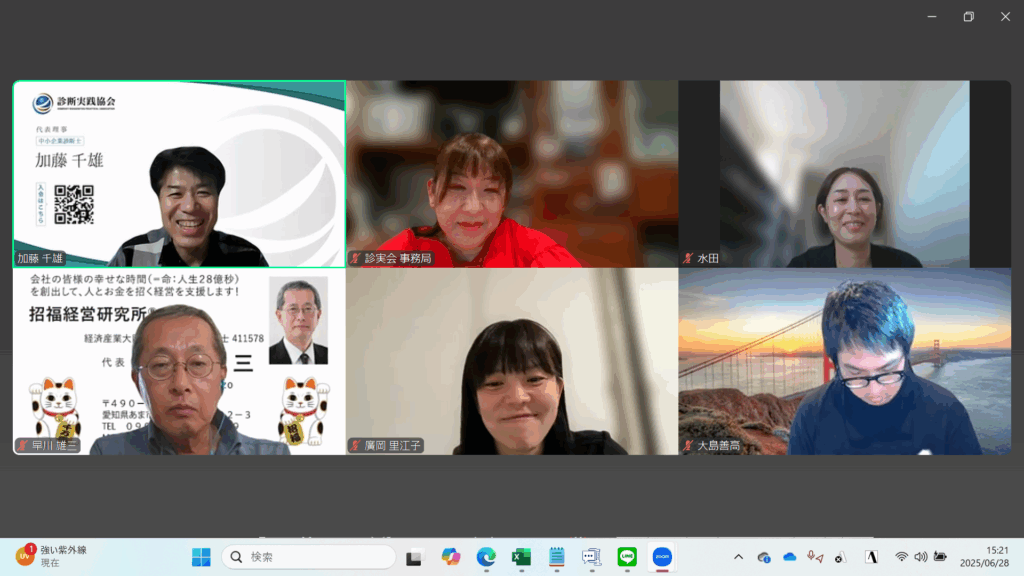This screenshot has height=576, width=1024.
Task: Open the Windows Start menu
Action: pos(201,557)
